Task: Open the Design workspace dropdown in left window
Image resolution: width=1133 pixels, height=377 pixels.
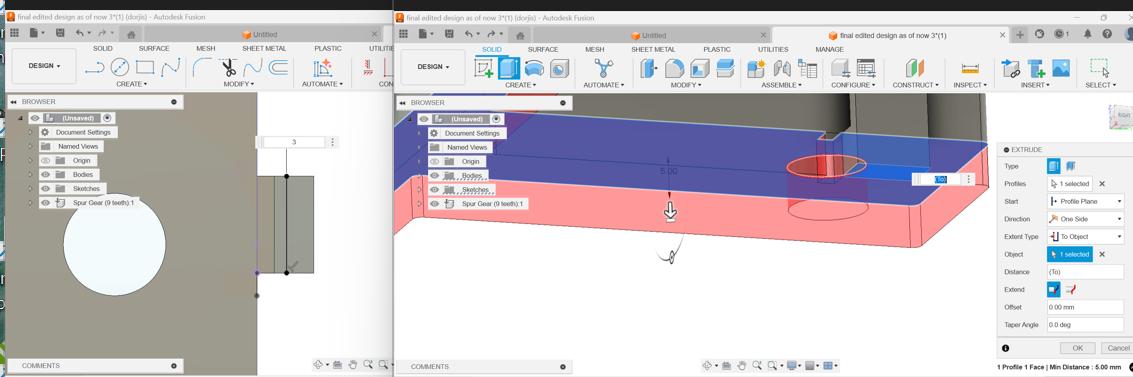Action: (x=44, y=66)
